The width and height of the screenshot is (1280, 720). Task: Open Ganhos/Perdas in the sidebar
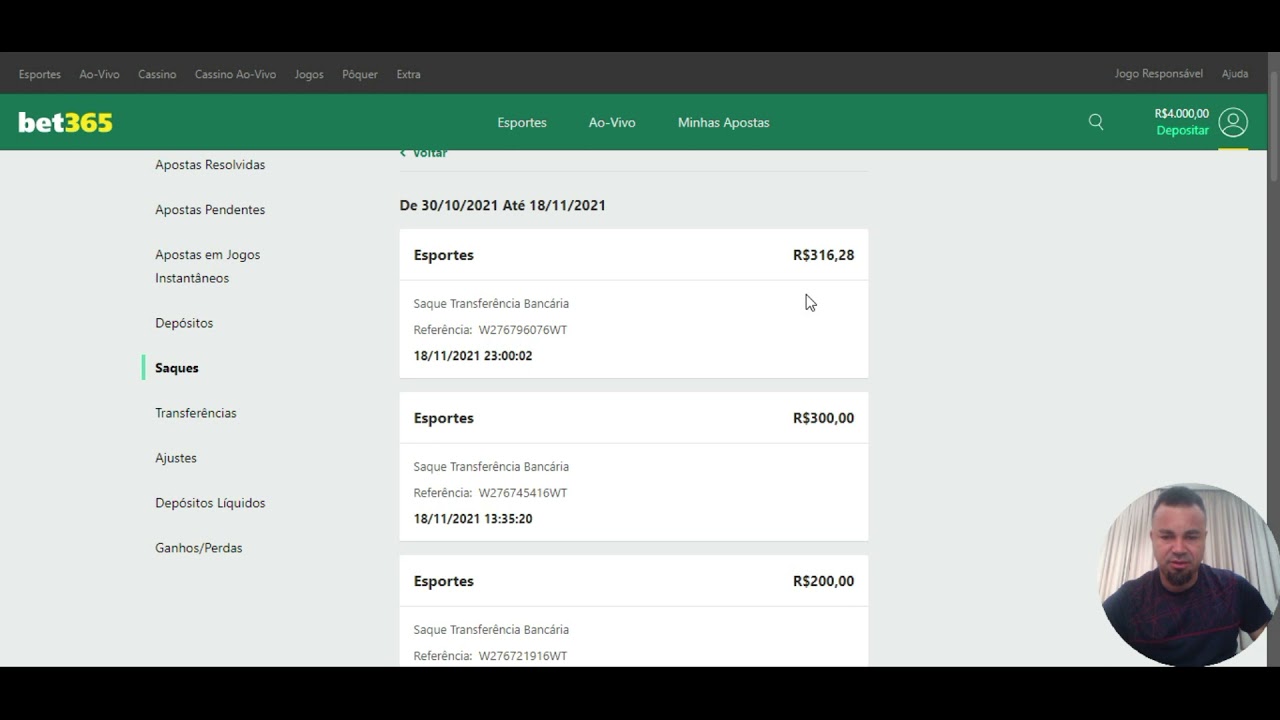coord(199,548)
